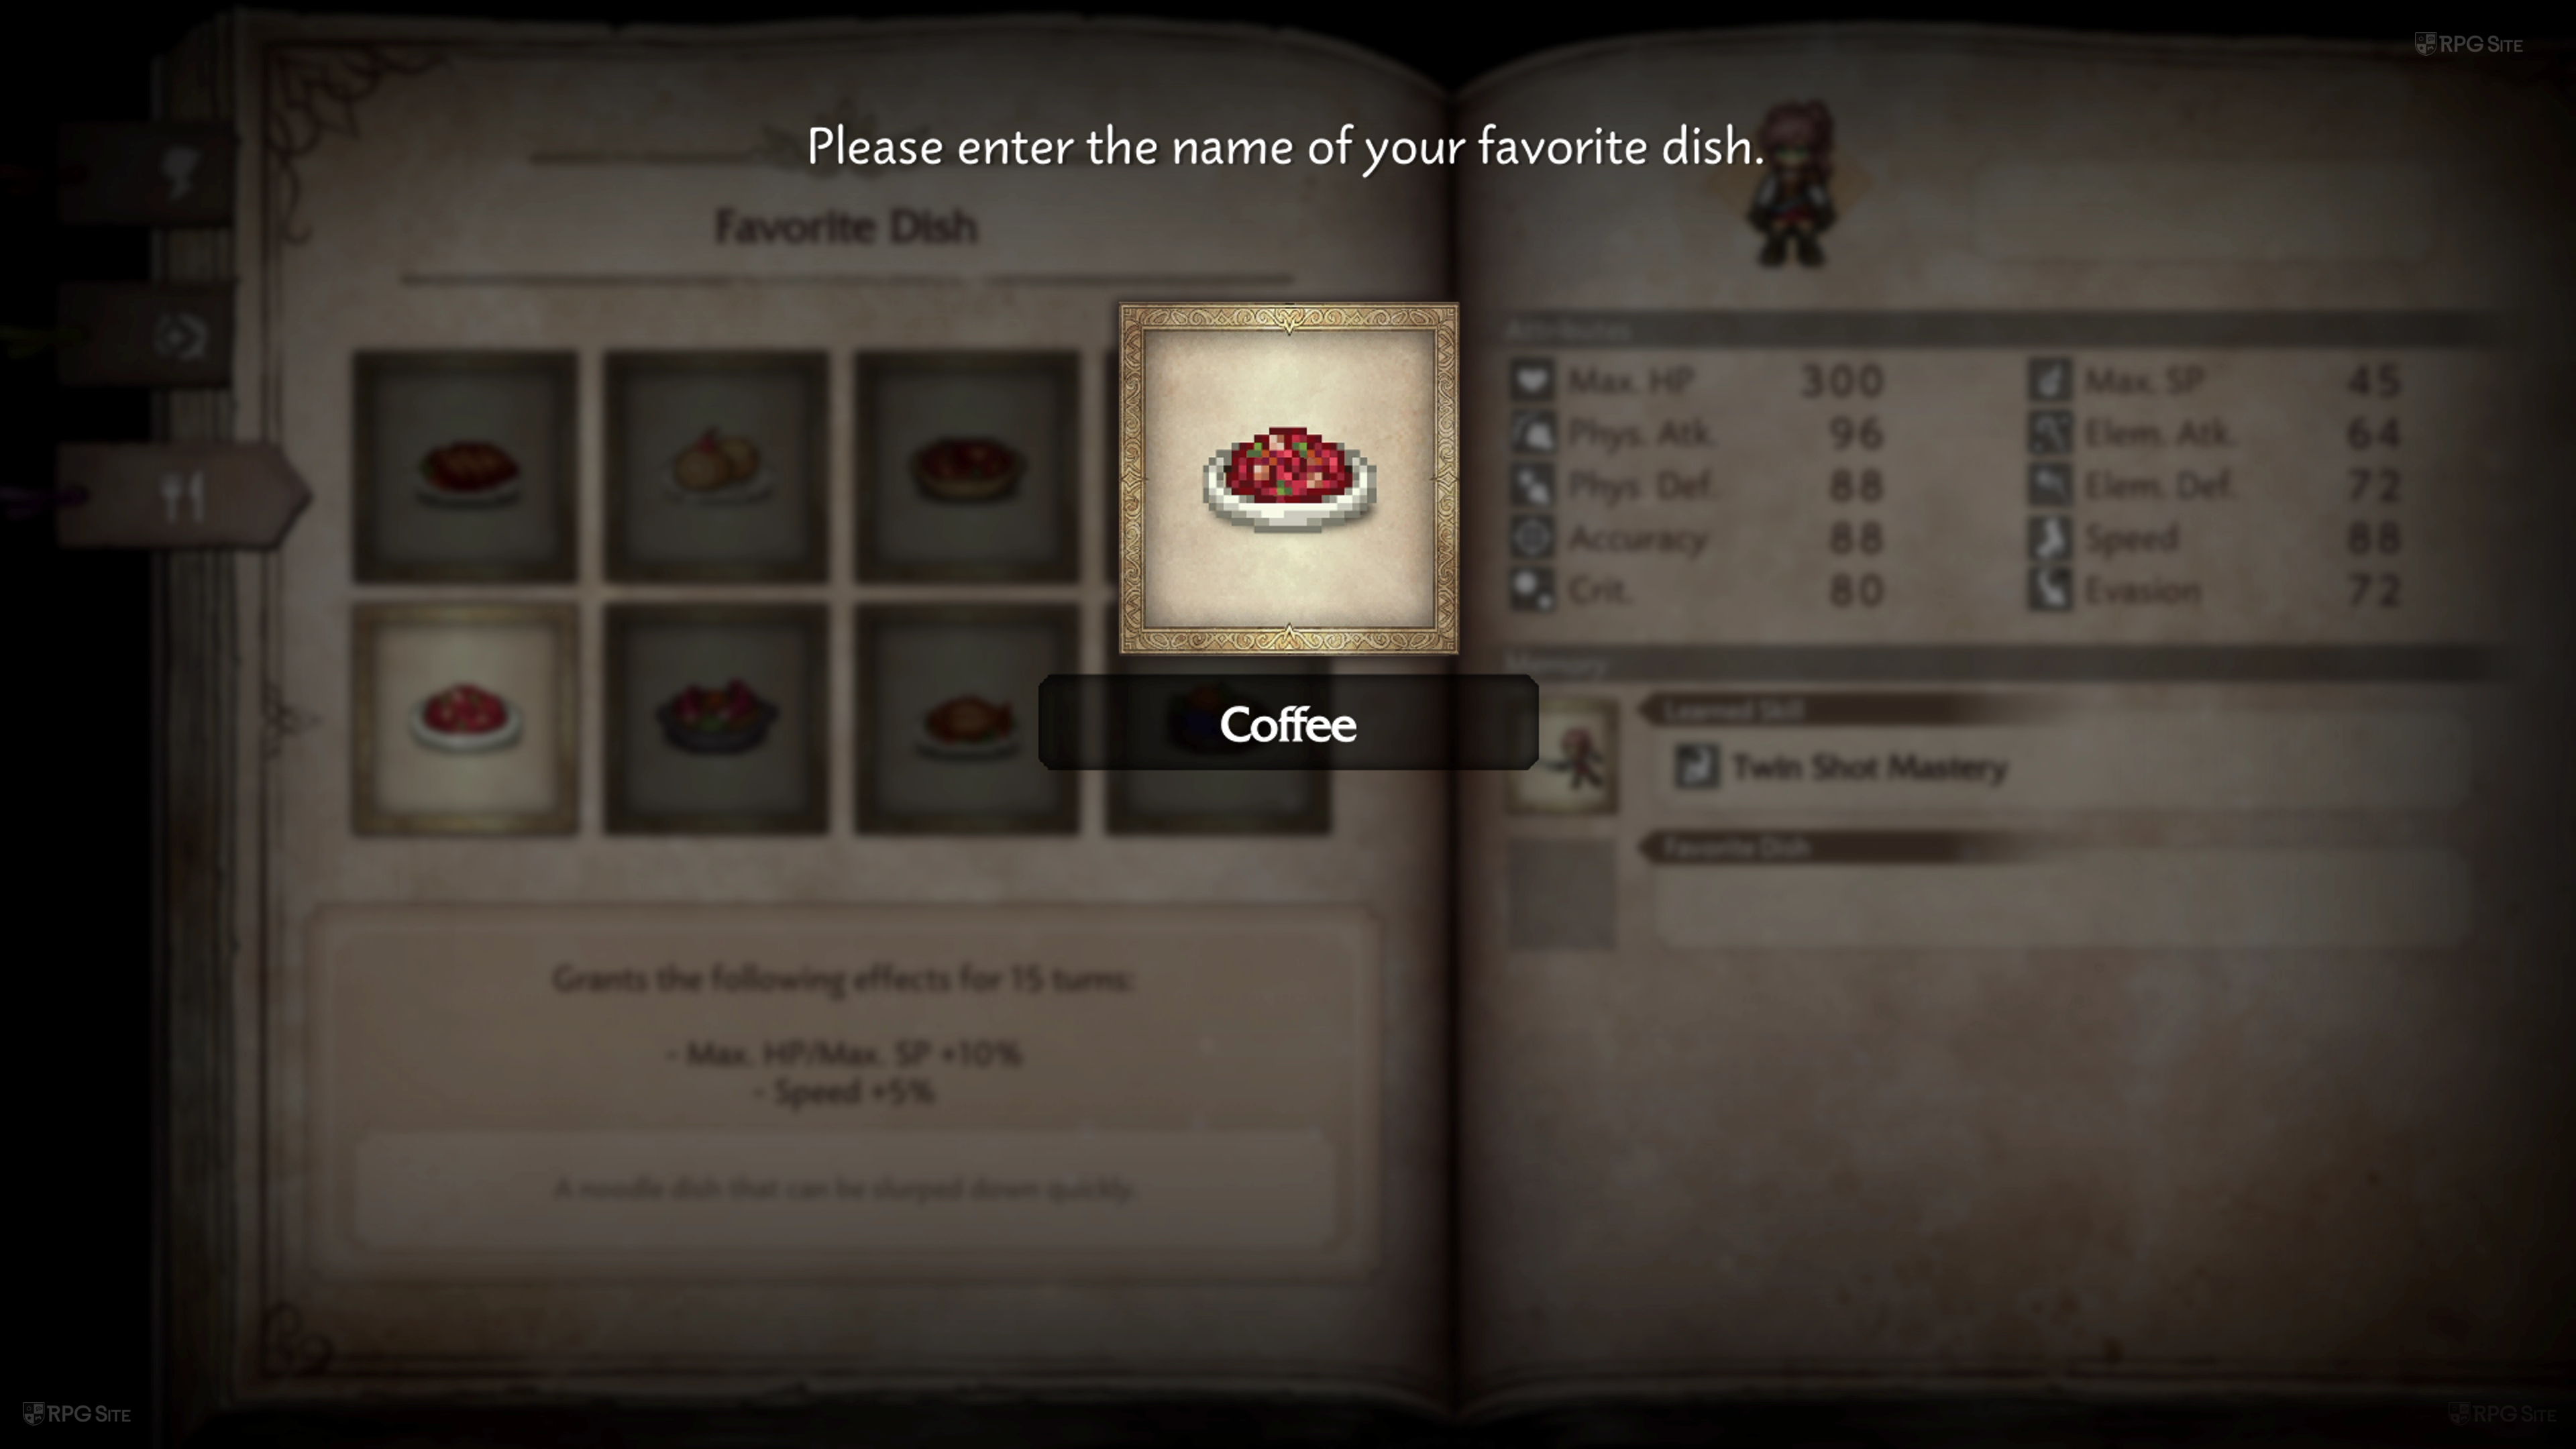Select the fork and knife dish tab

point(183,495)
